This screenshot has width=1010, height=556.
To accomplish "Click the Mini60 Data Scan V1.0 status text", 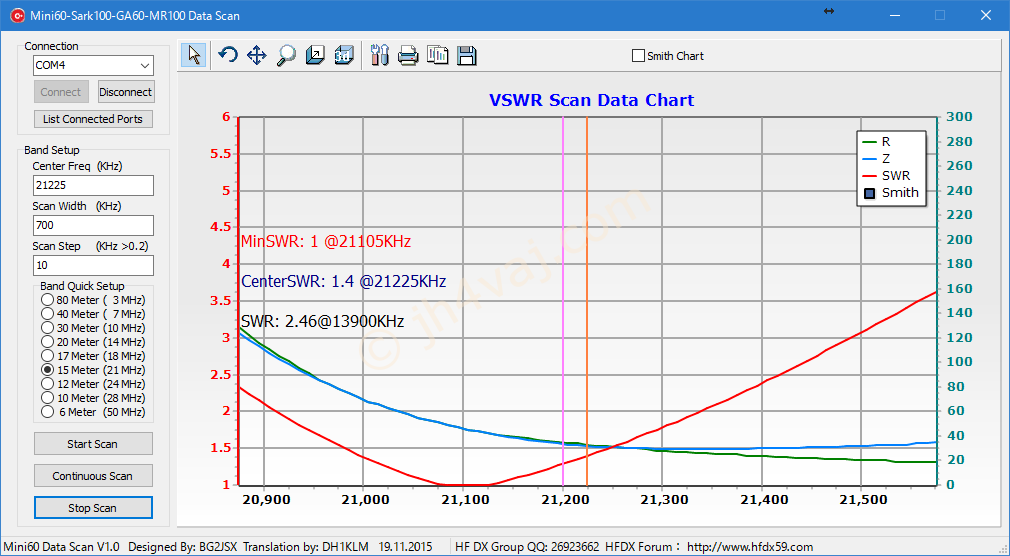I will click(61, 547).
